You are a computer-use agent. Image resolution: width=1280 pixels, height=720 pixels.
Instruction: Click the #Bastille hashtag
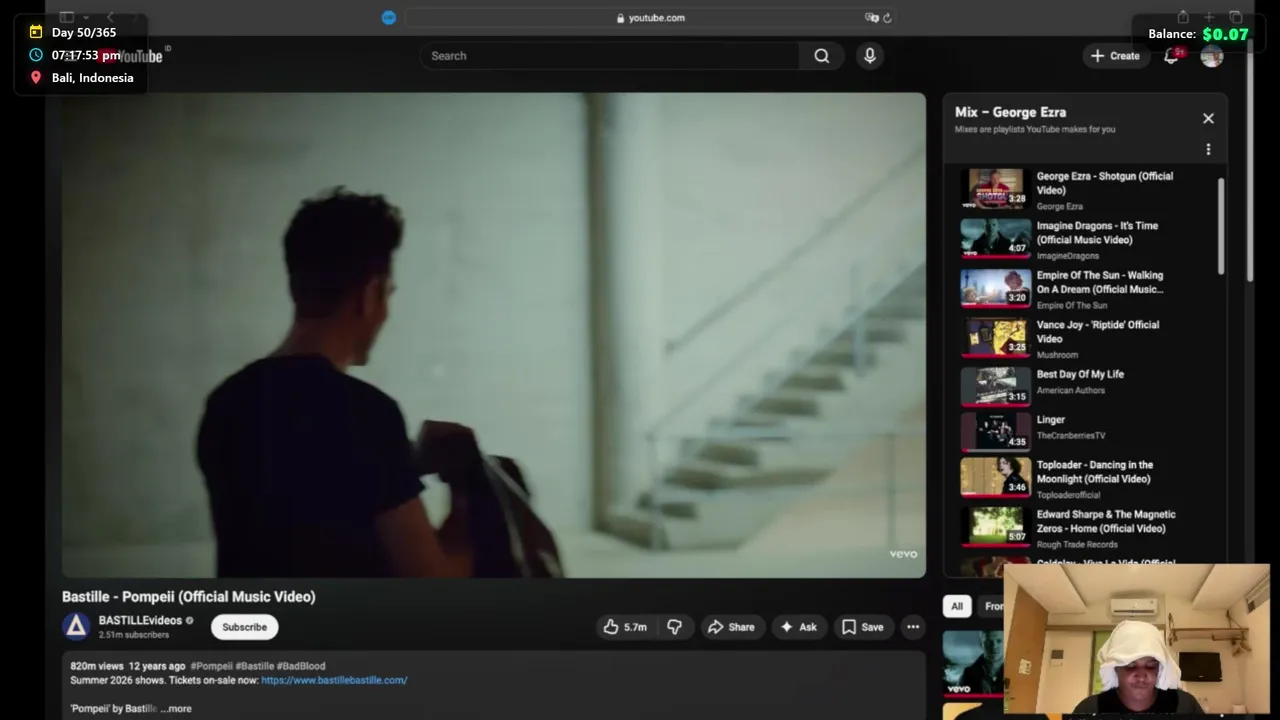(254, 666)
